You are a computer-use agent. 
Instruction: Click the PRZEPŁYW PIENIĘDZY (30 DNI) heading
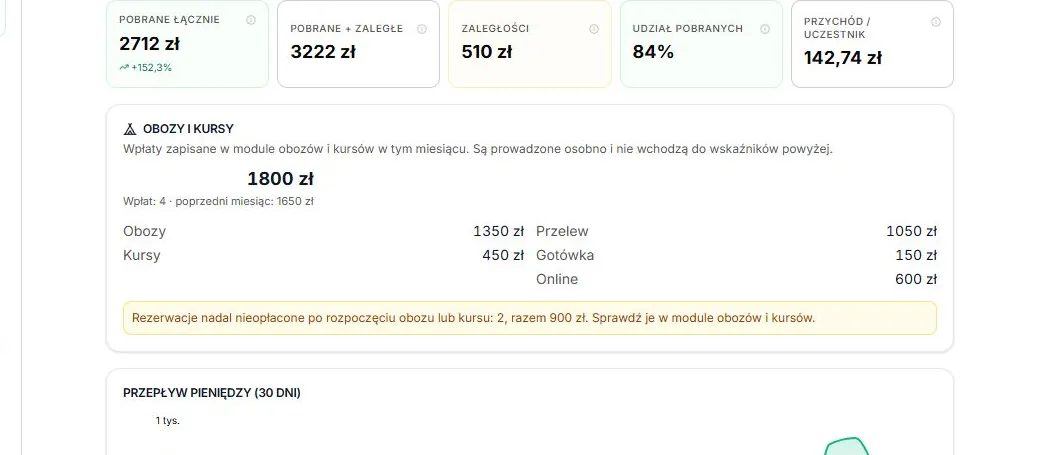point(212,393)
